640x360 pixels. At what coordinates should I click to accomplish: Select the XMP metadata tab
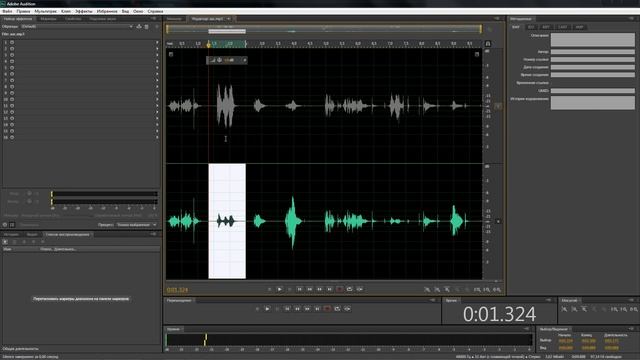[x=579, y=27]
